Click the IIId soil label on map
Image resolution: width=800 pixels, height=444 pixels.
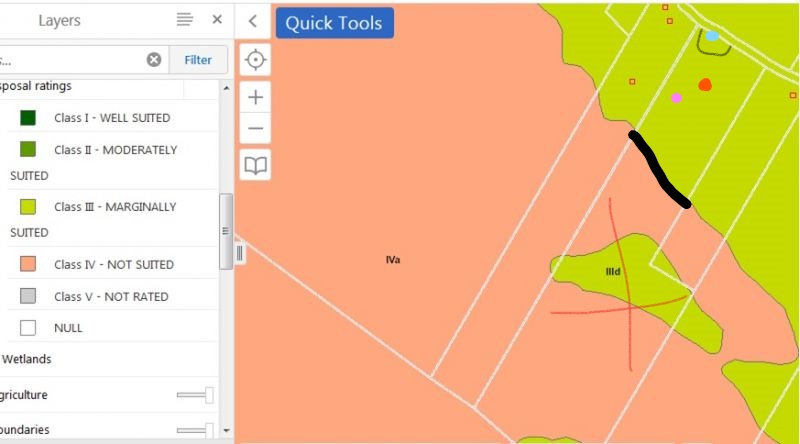(x=613, y=272)
